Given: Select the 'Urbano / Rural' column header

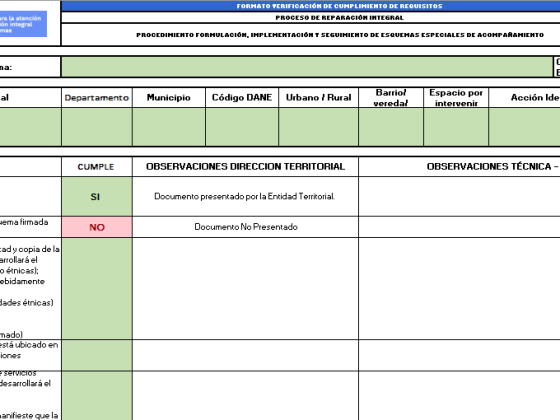Looking at the screenshot, I should coord(319,98).
